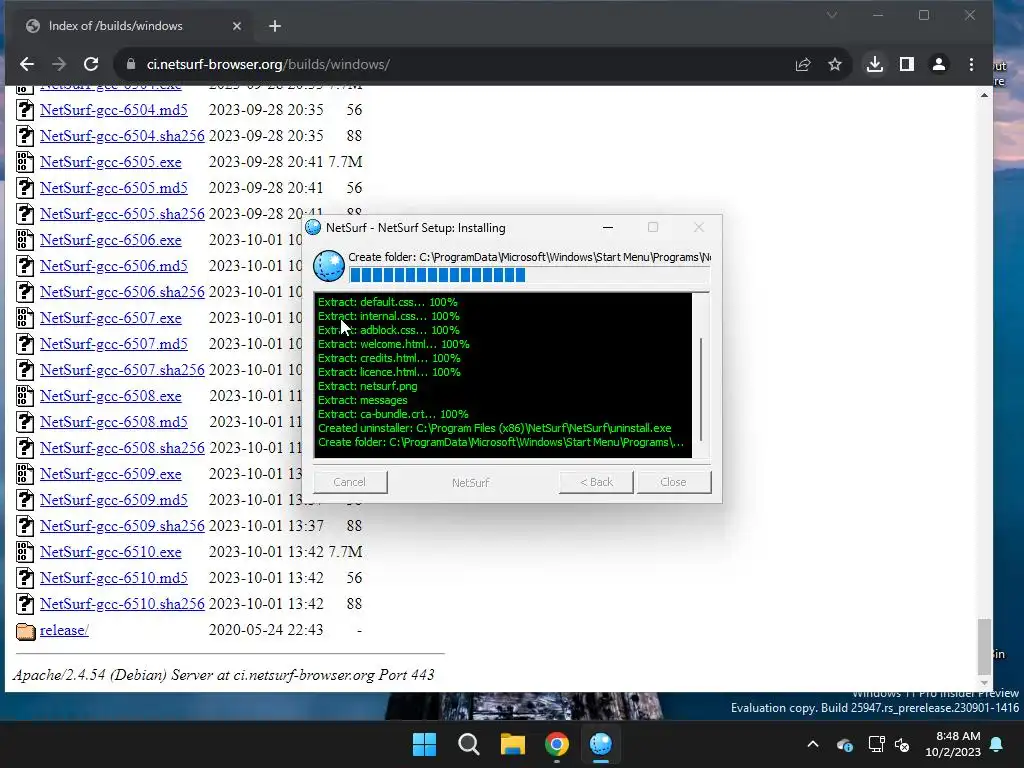Click the NetSurf globe logo in installer

(329, 266)
